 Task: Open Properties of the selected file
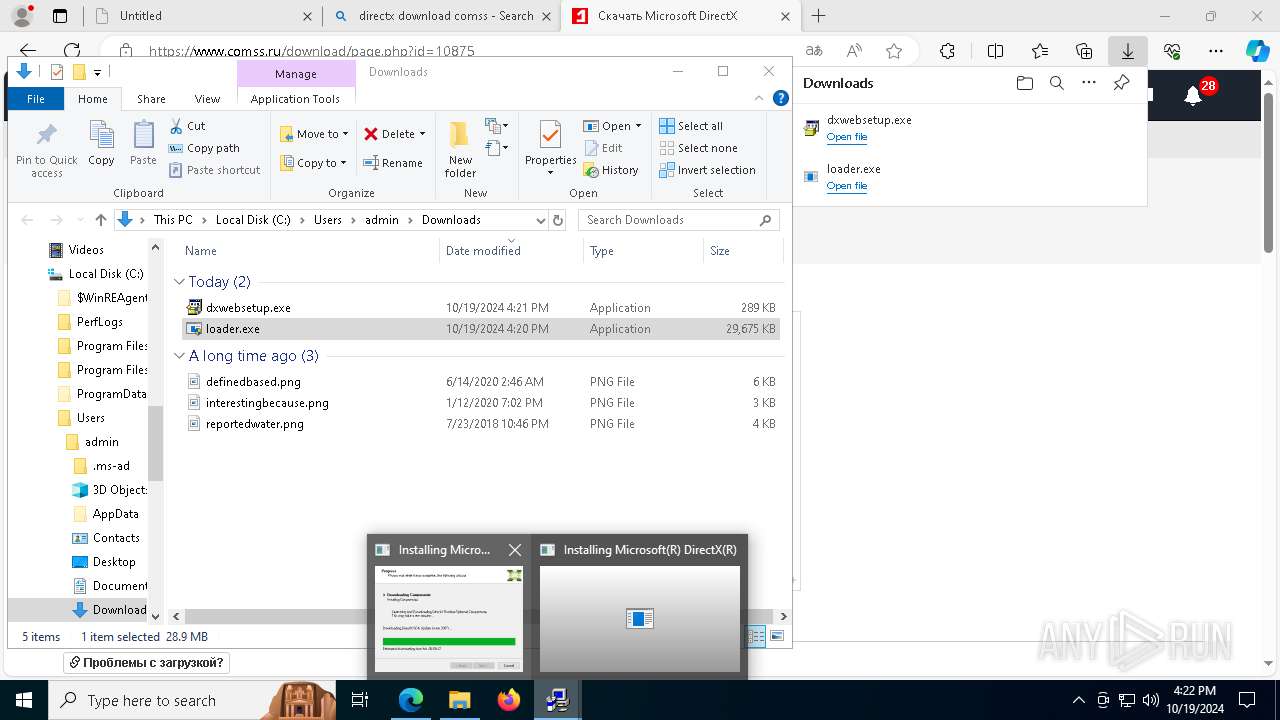click(551, 148)
